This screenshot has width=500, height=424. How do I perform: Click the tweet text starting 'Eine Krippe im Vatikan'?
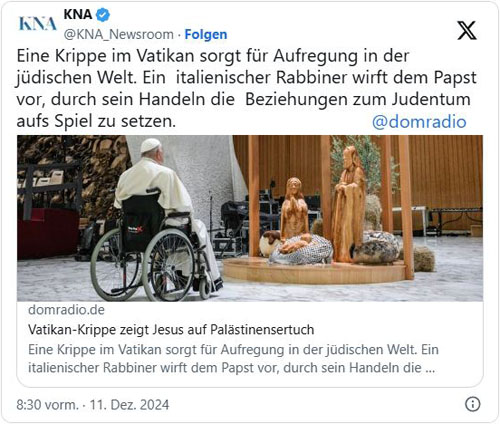tap(246, 88)
